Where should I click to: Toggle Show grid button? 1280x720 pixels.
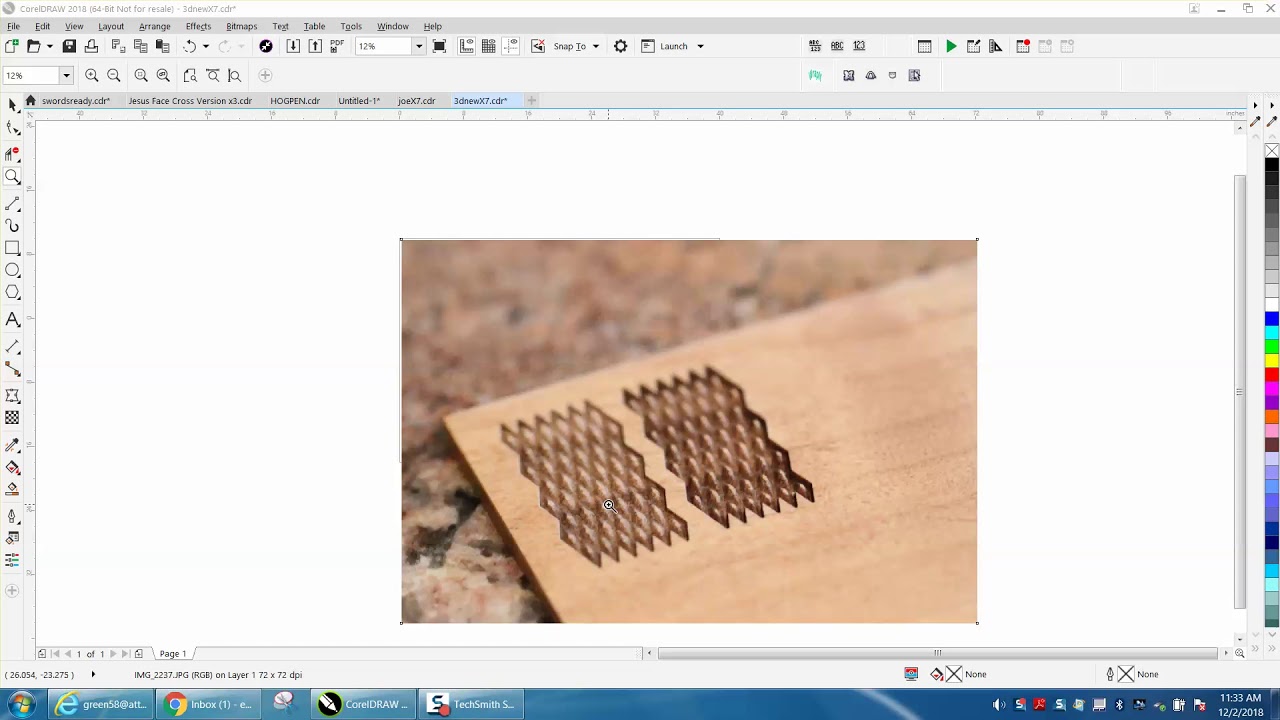[489, 46]
